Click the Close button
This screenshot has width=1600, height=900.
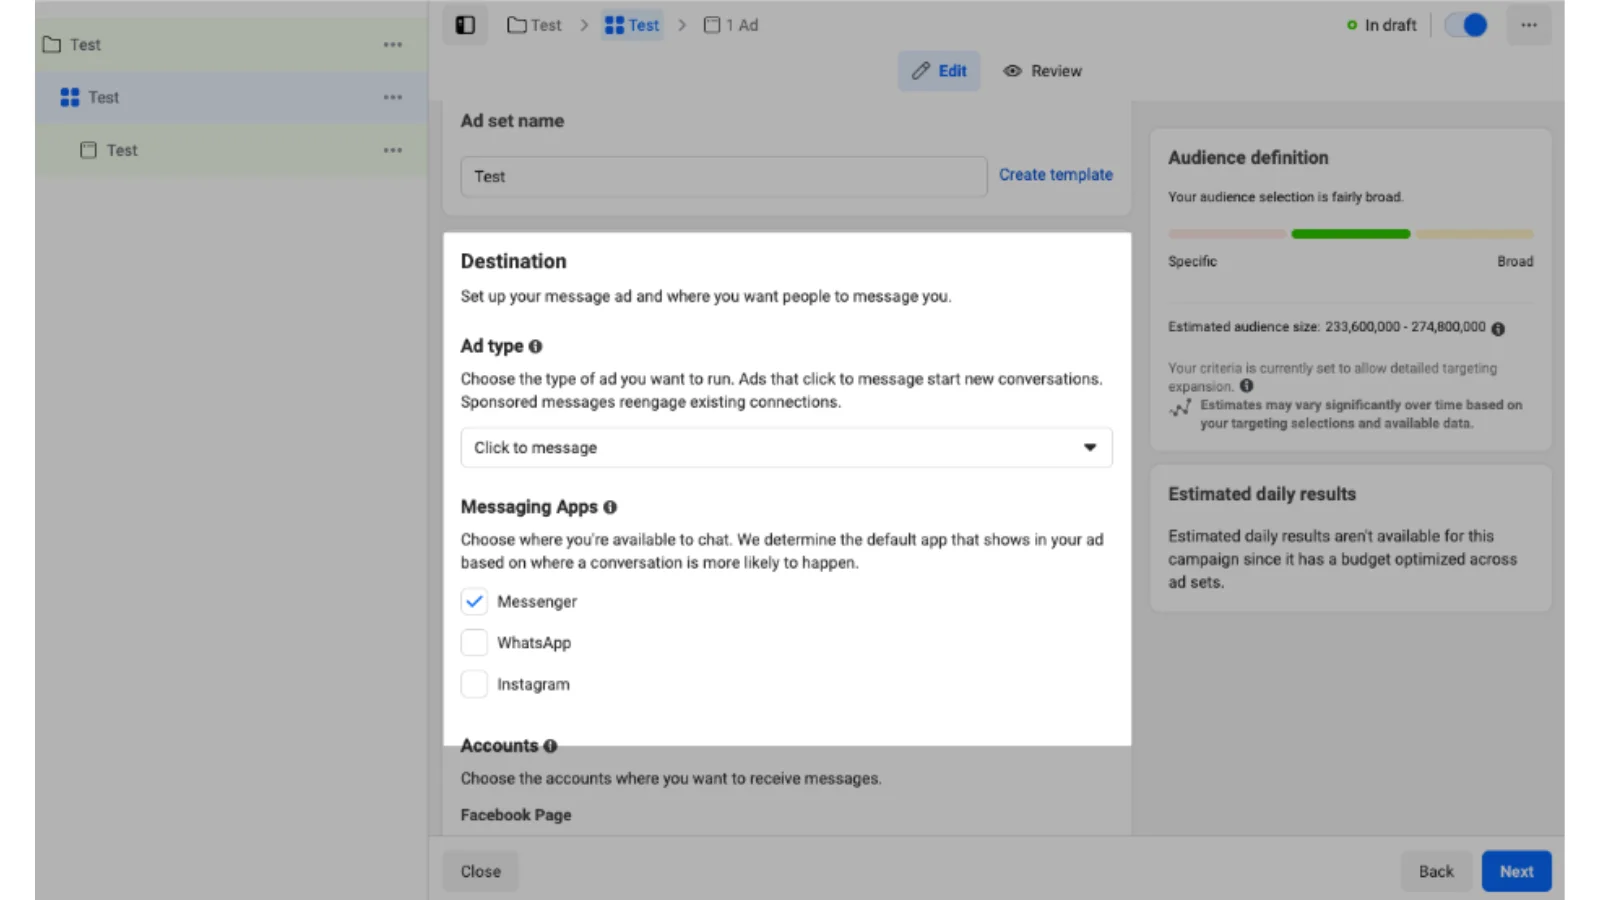481,871
